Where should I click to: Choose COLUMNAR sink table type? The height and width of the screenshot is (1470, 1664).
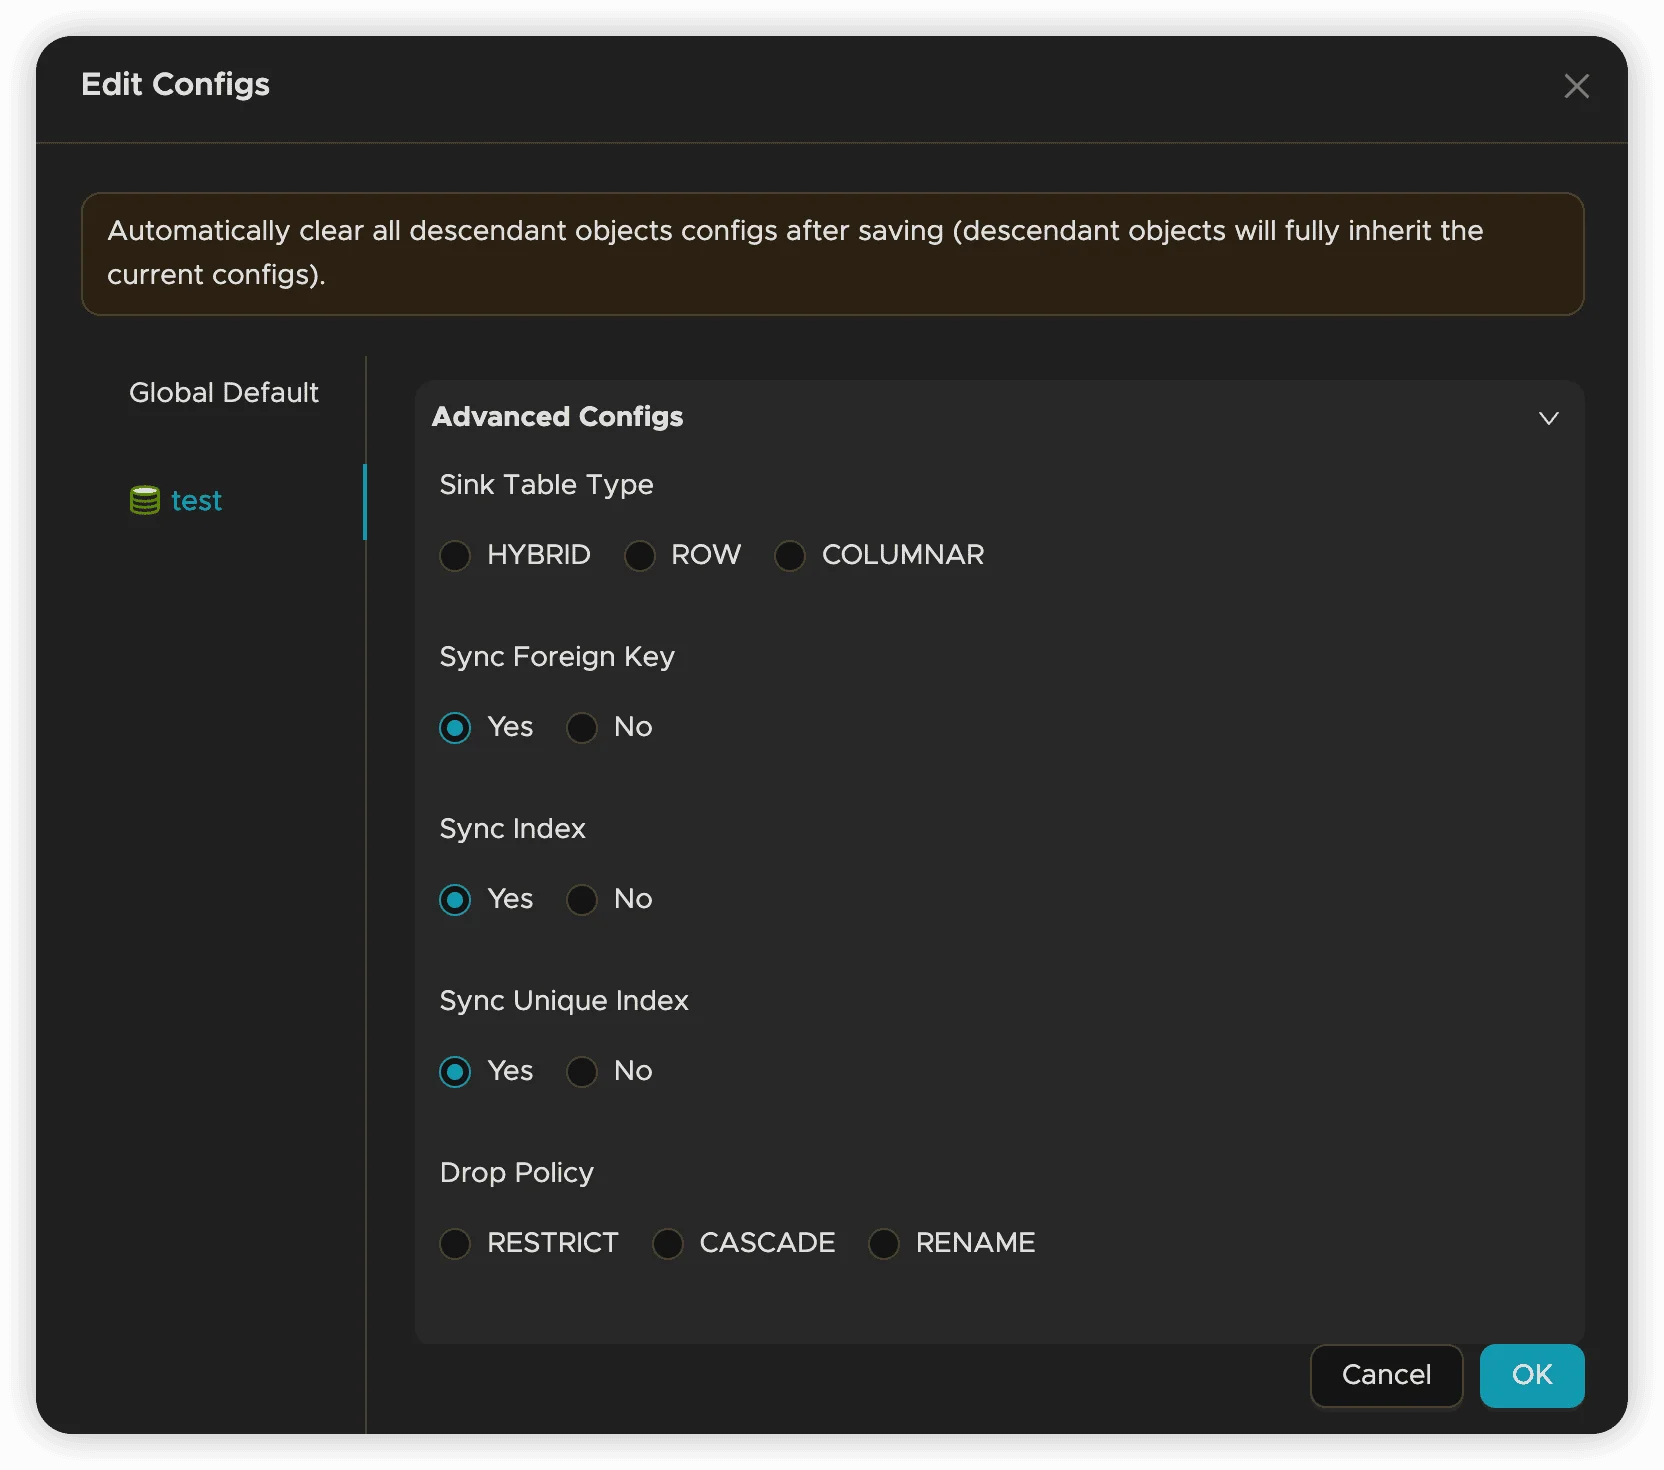(x=790, y=555)
